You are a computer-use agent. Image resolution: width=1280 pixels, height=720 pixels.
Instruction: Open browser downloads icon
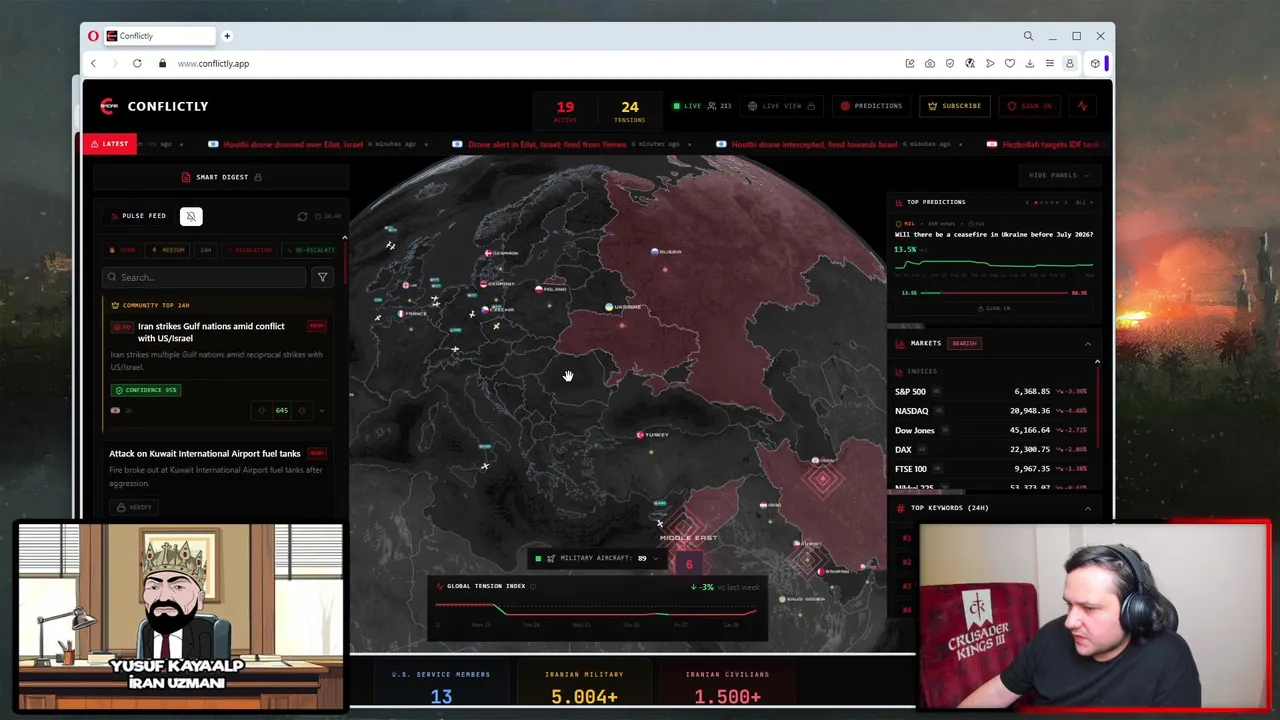1030,63
